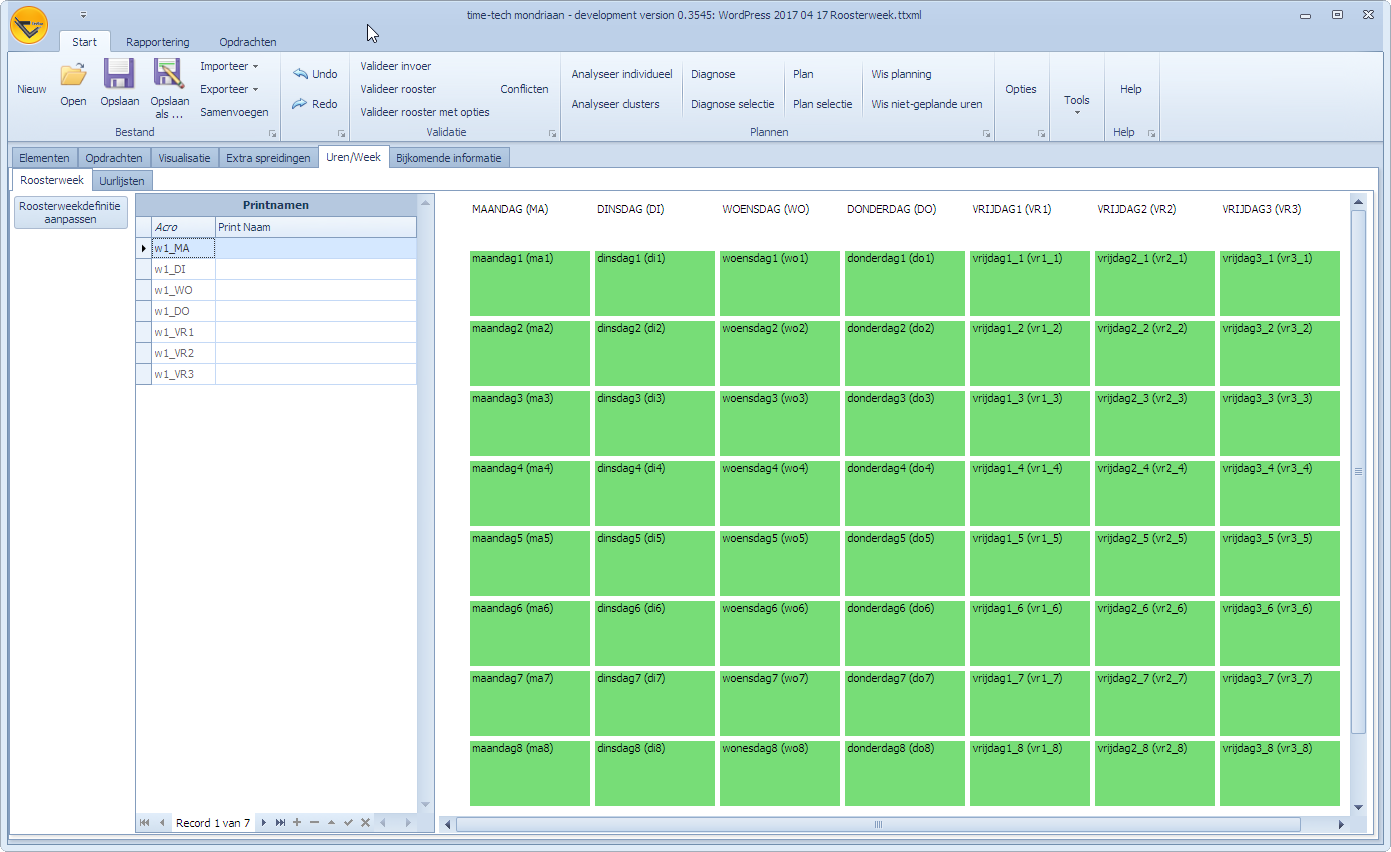Click the Redo arrow button
The height and width of the screenshot is (852, 1391).
coord(315,104)
